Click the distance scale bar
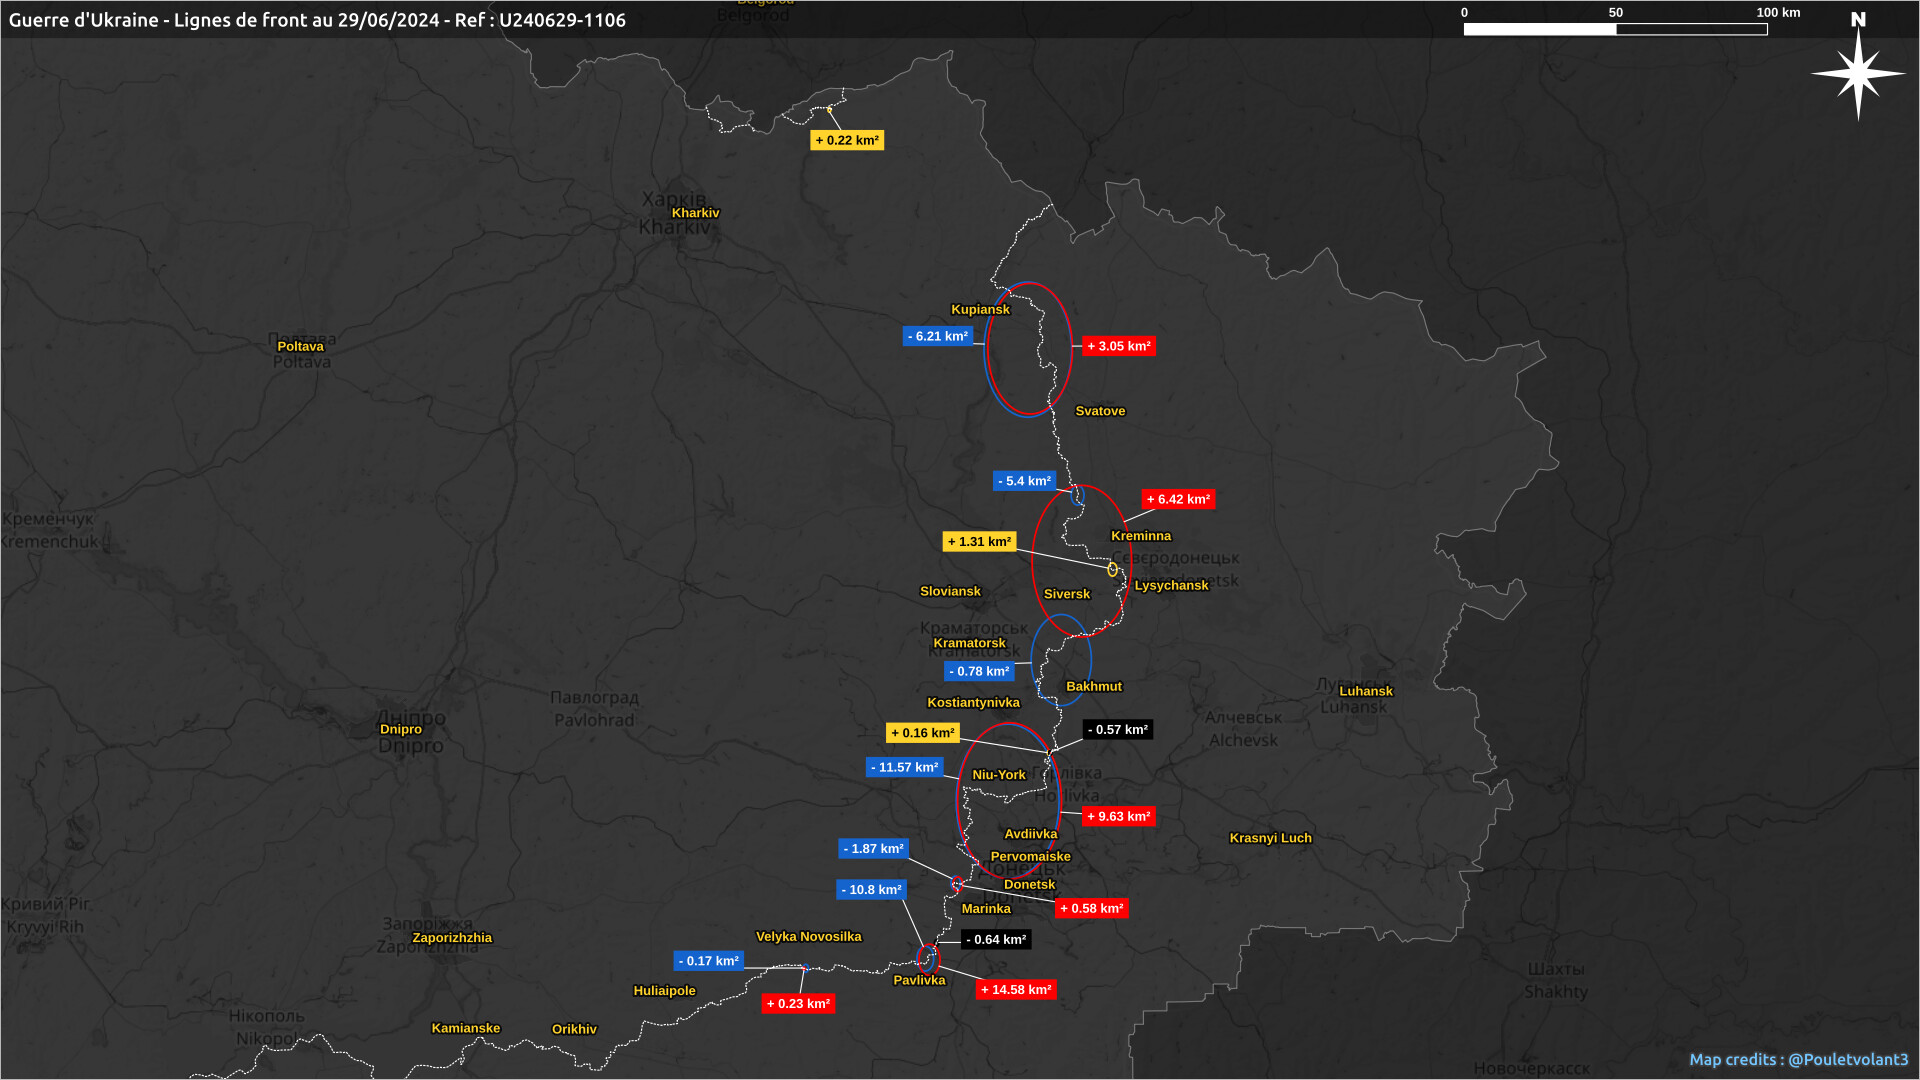 pos(1615,29)
